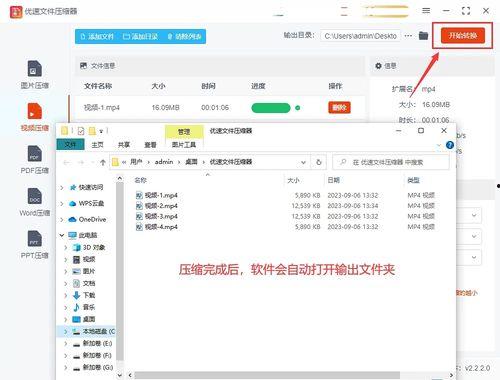Viewport: 500px width, 380px height.
Task: Select 桌面 in navigation pane
Action: [x=84, y=319]
